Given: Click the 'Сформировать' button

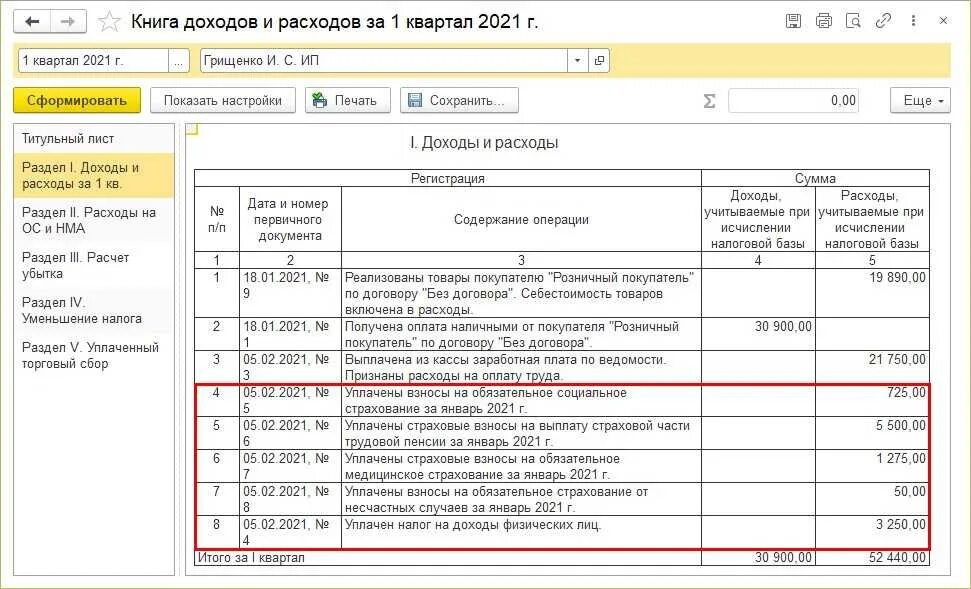Looking at the screenshot, I should coord(77,100).
